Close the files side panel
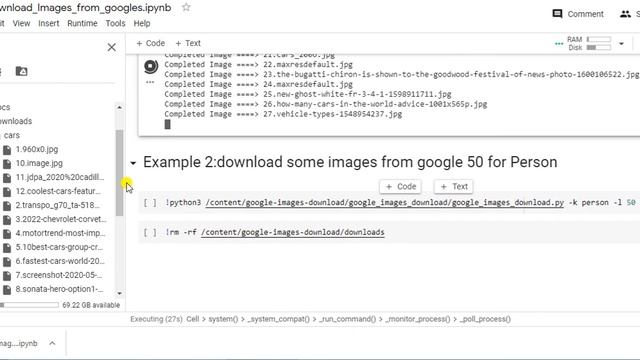This screenshot has height=360, width=640. pos(111,47)
